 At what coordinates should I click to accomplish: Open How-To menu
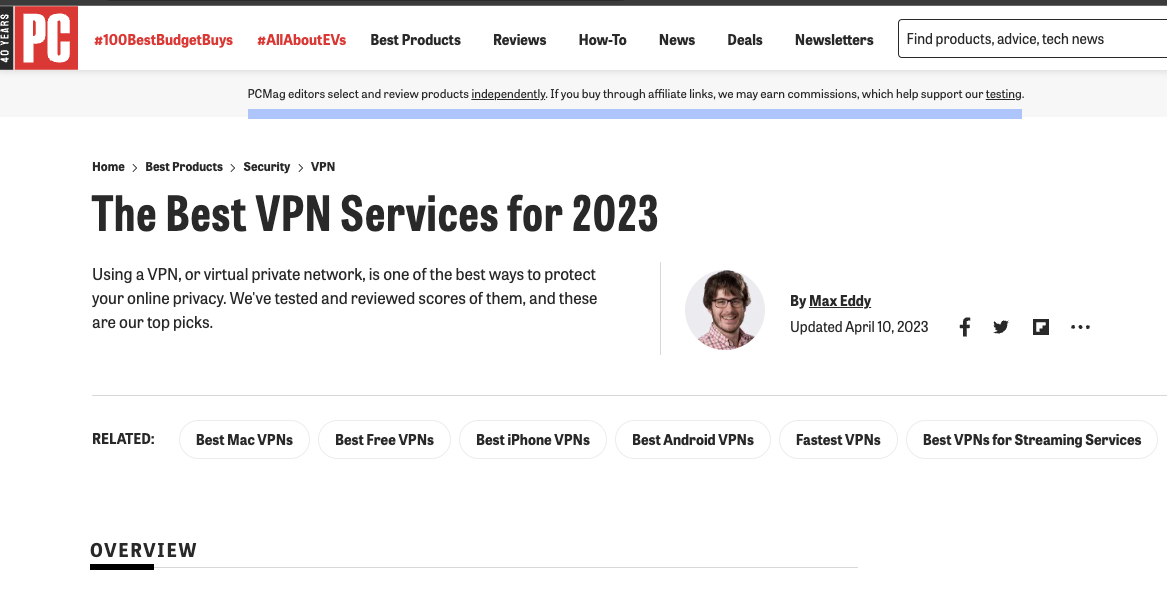point(602,40)
